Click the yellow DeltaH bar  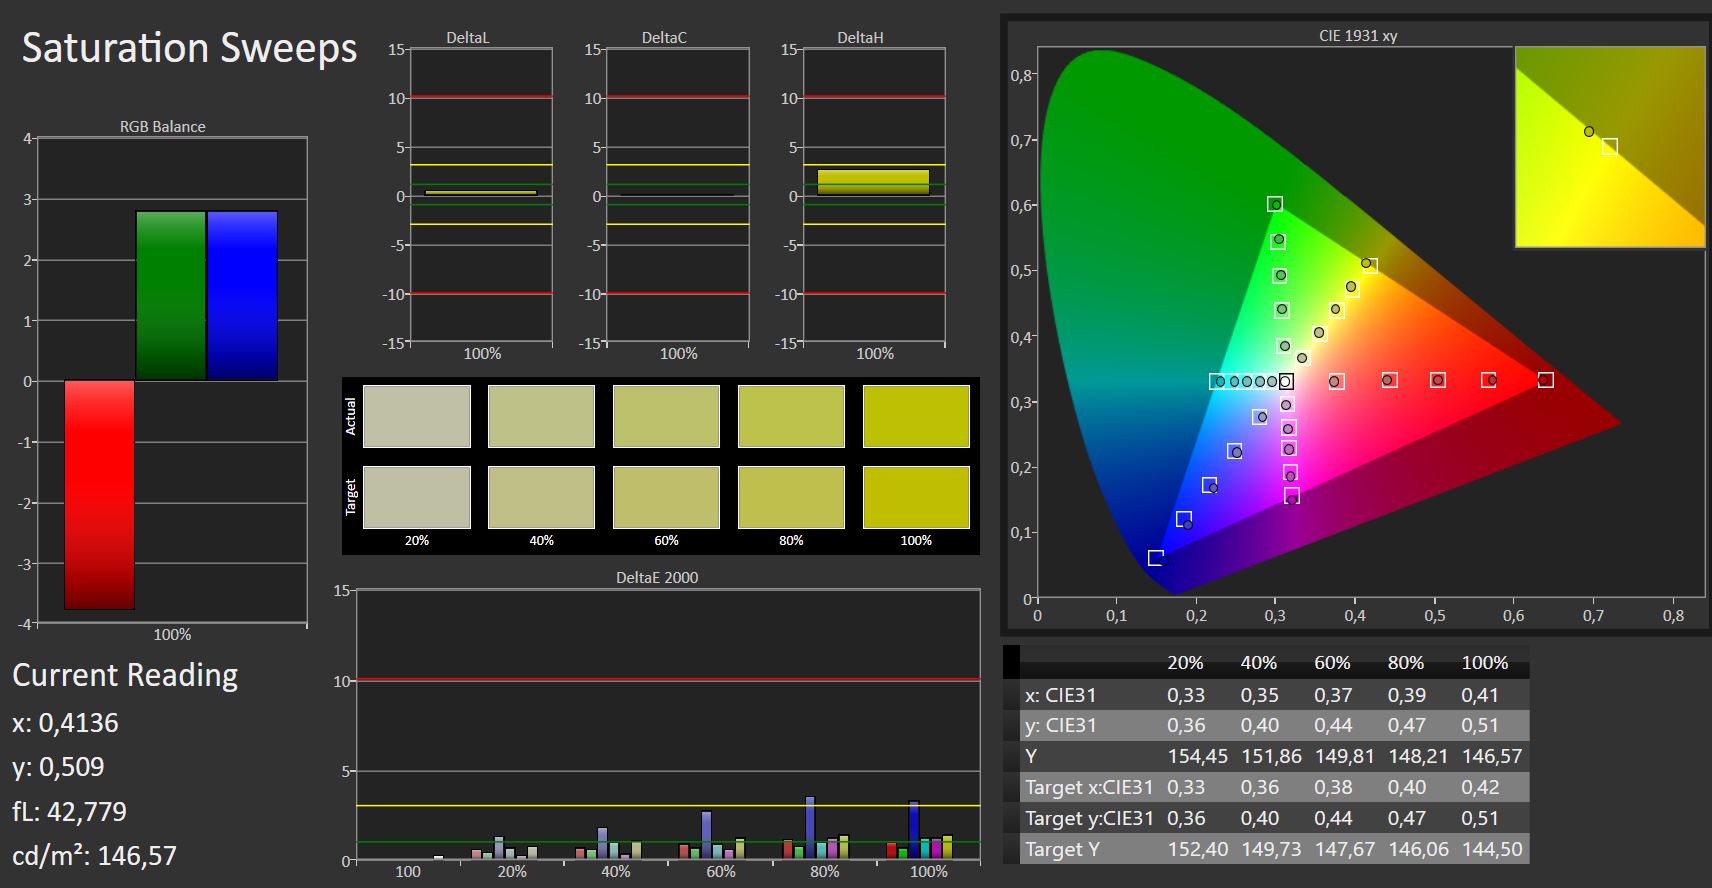coord(873,182)
